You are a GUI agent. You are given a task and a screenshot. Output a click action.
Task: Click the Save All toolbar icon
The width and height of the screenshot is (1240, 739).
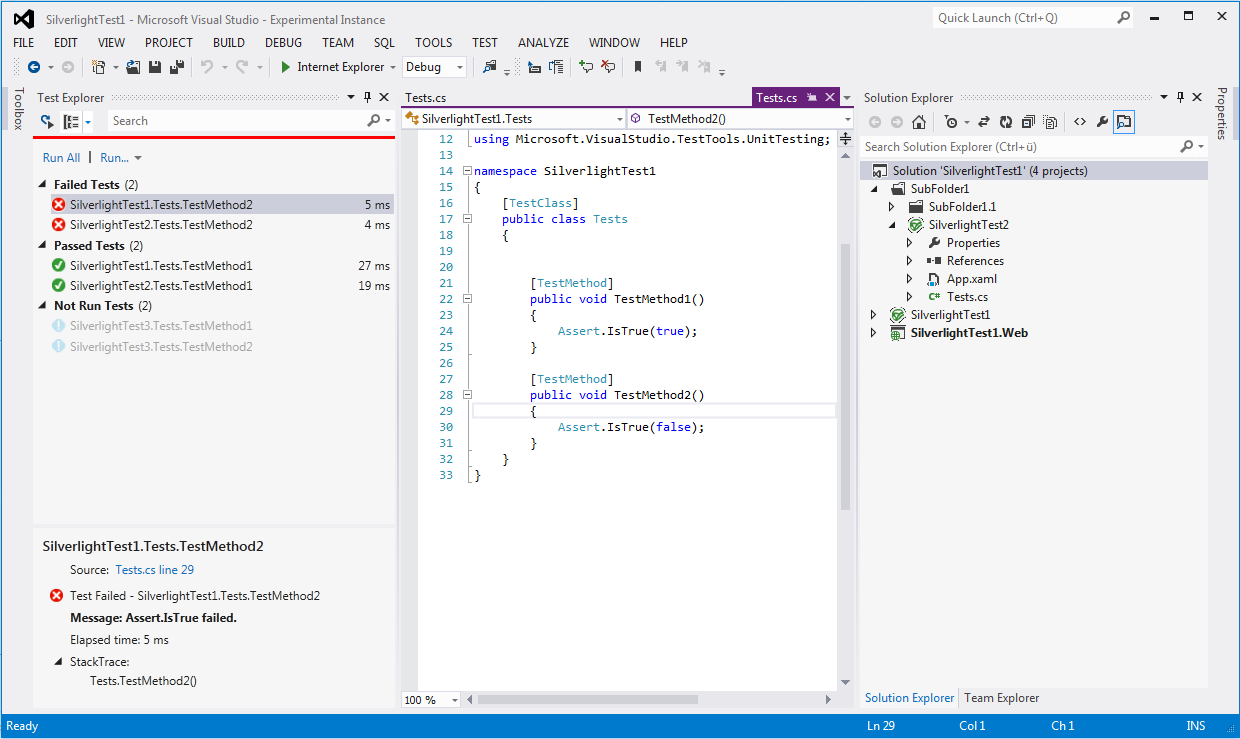coord(176,67)
